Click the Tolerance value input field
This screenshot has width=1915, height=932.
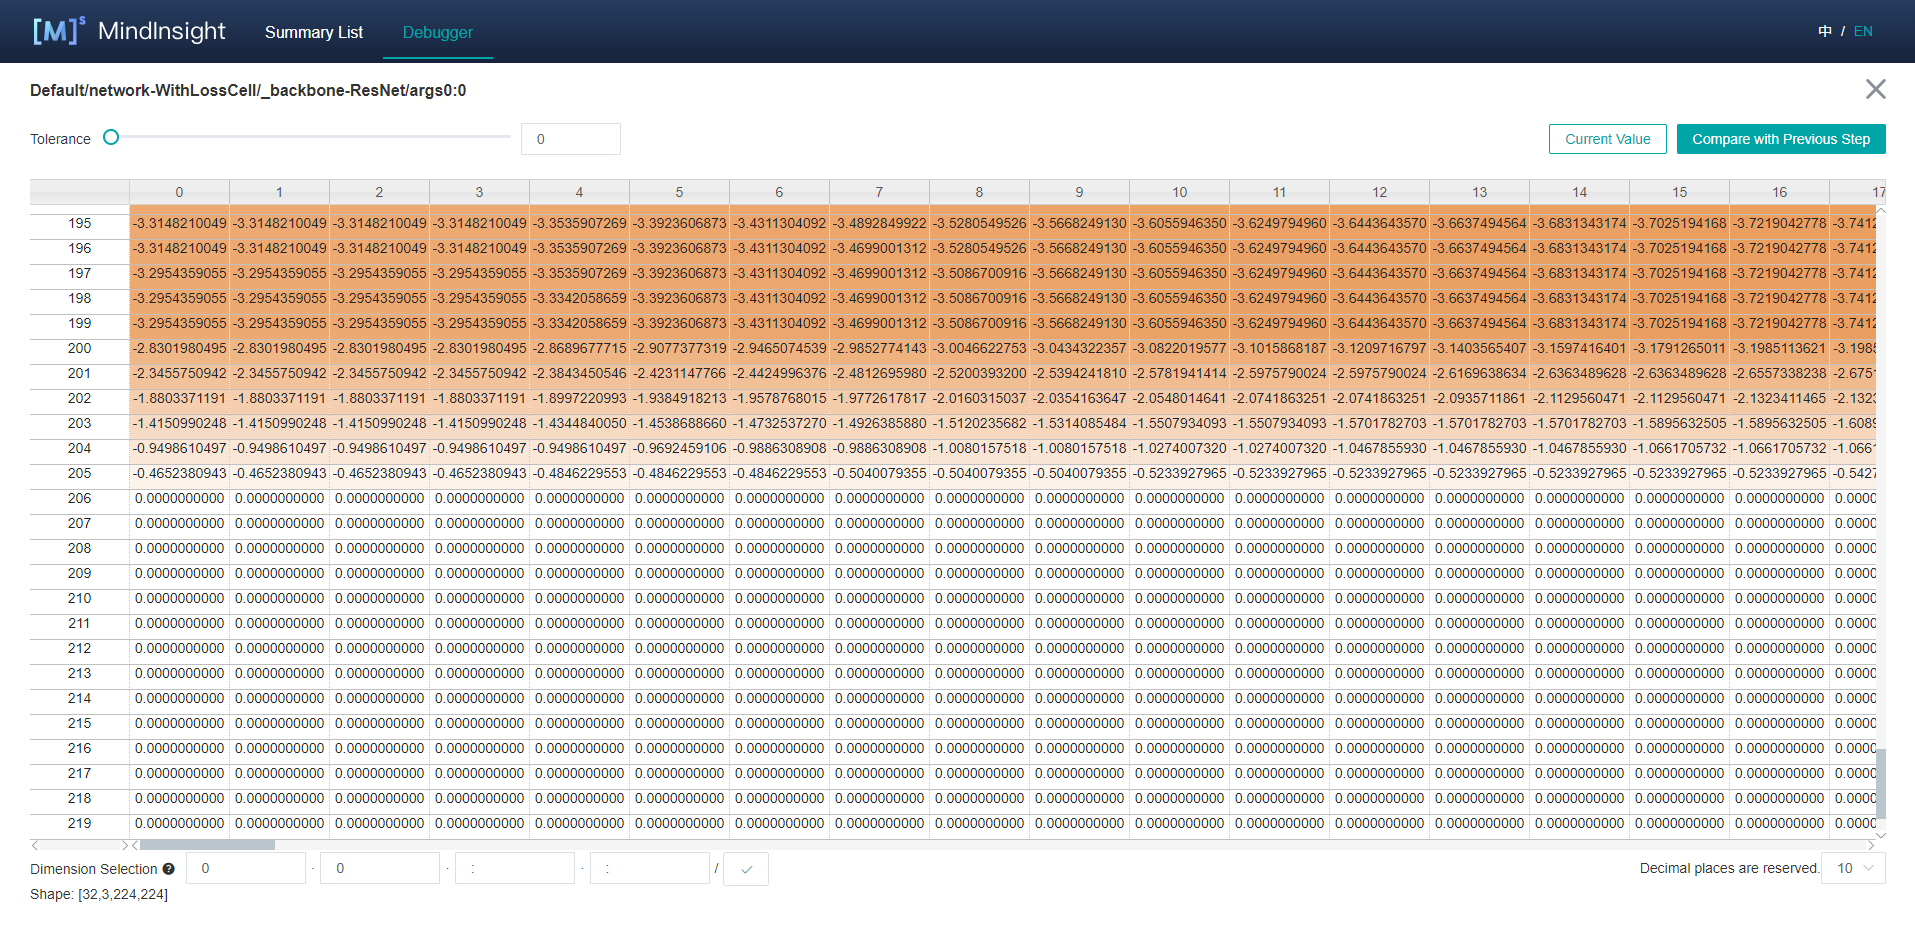point(570,139)
